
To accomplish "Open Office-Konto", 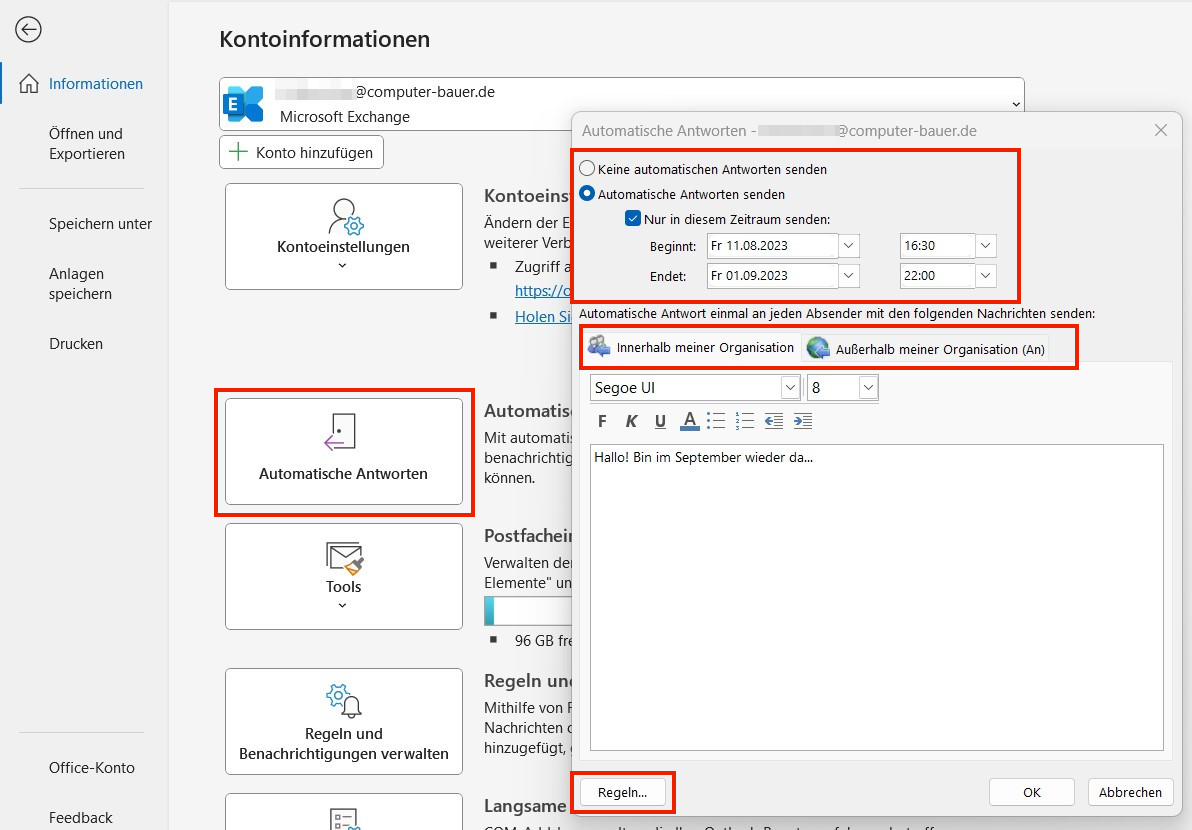I will point(91,768).
